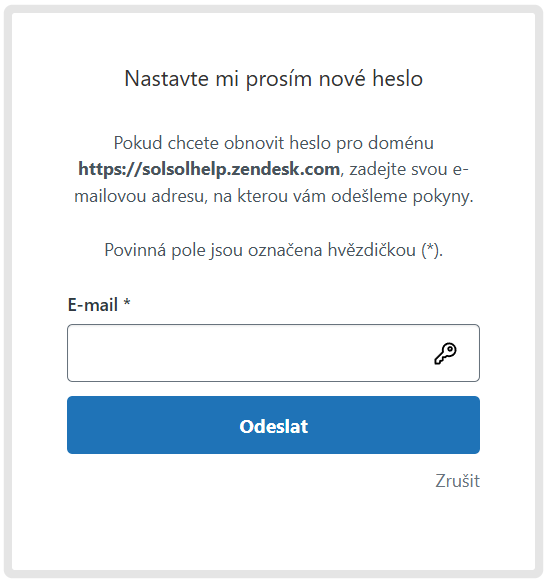Click the word Povinná in the notice
The height and width of the screenshot is (582, 550).
click(135, 250)
